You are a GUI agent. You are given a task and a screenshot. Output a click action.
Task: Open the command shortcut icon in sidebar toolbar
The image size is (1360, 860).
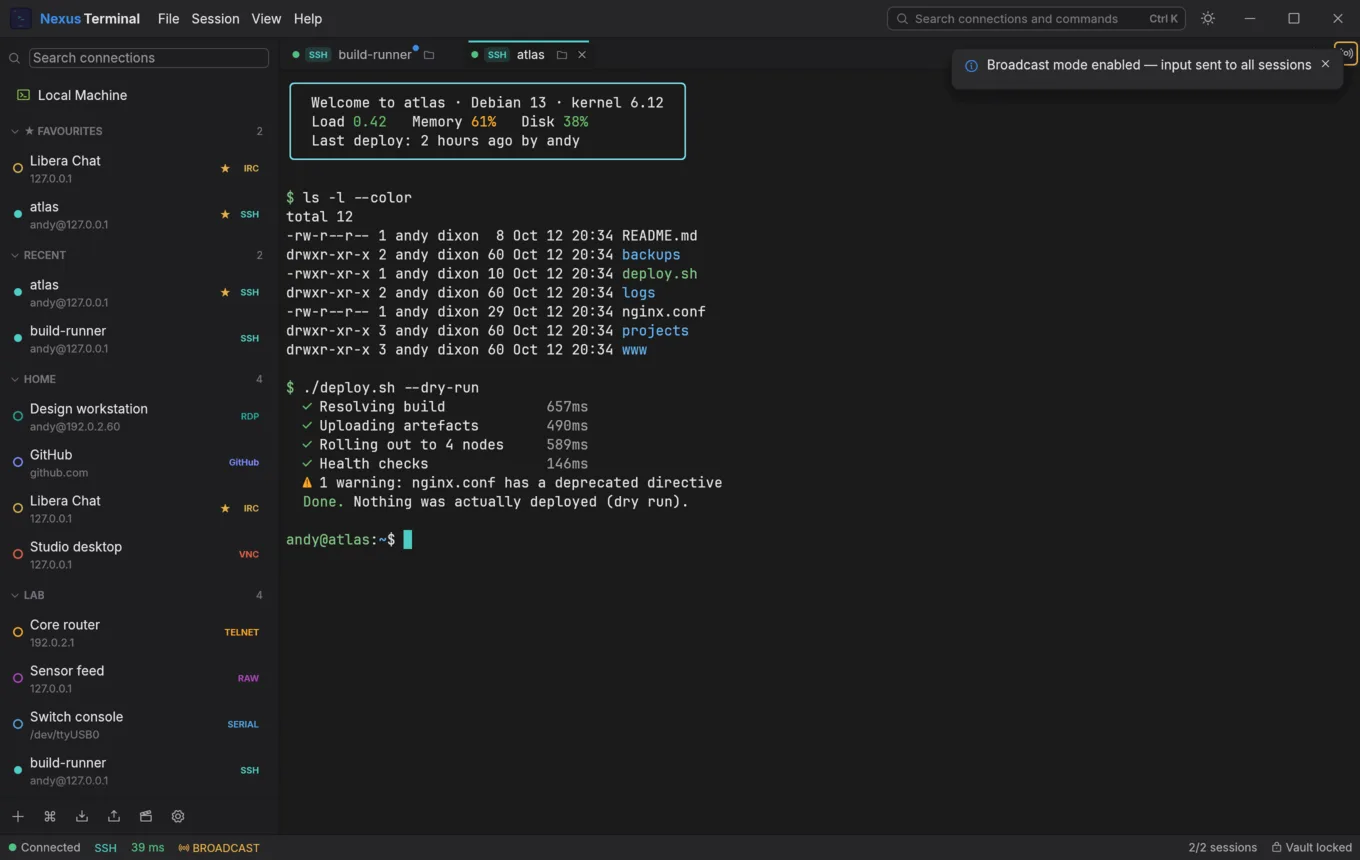point(50,816)
